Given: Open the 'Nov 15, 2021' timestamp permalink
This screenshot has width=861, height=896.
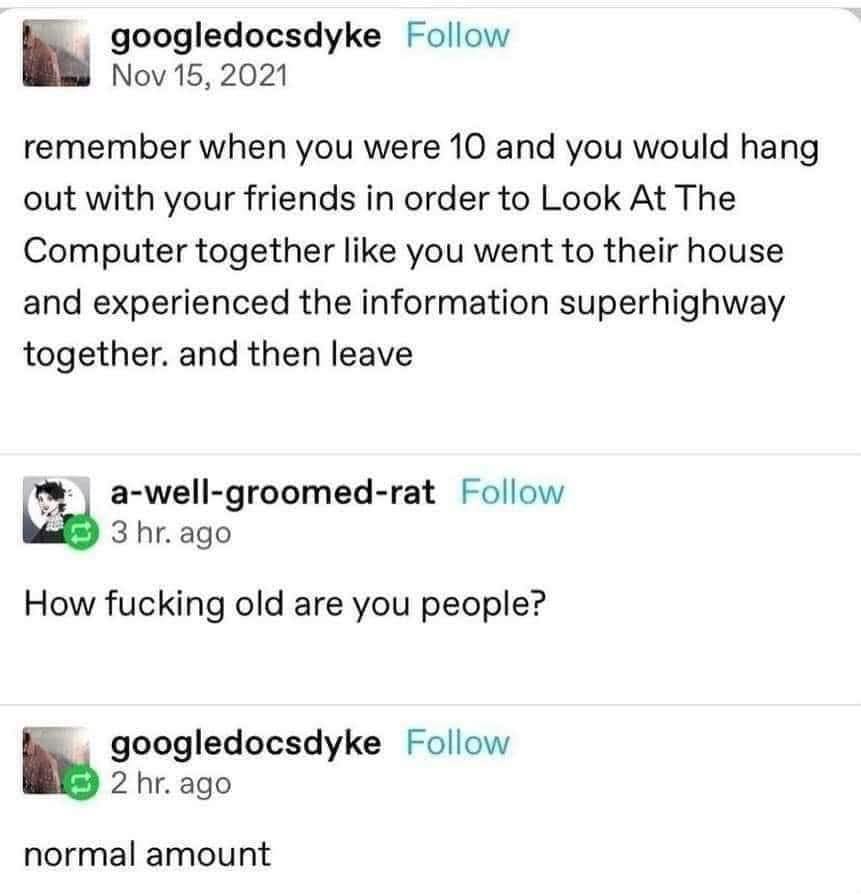Looking at the screenshot, I should [199, 76].
